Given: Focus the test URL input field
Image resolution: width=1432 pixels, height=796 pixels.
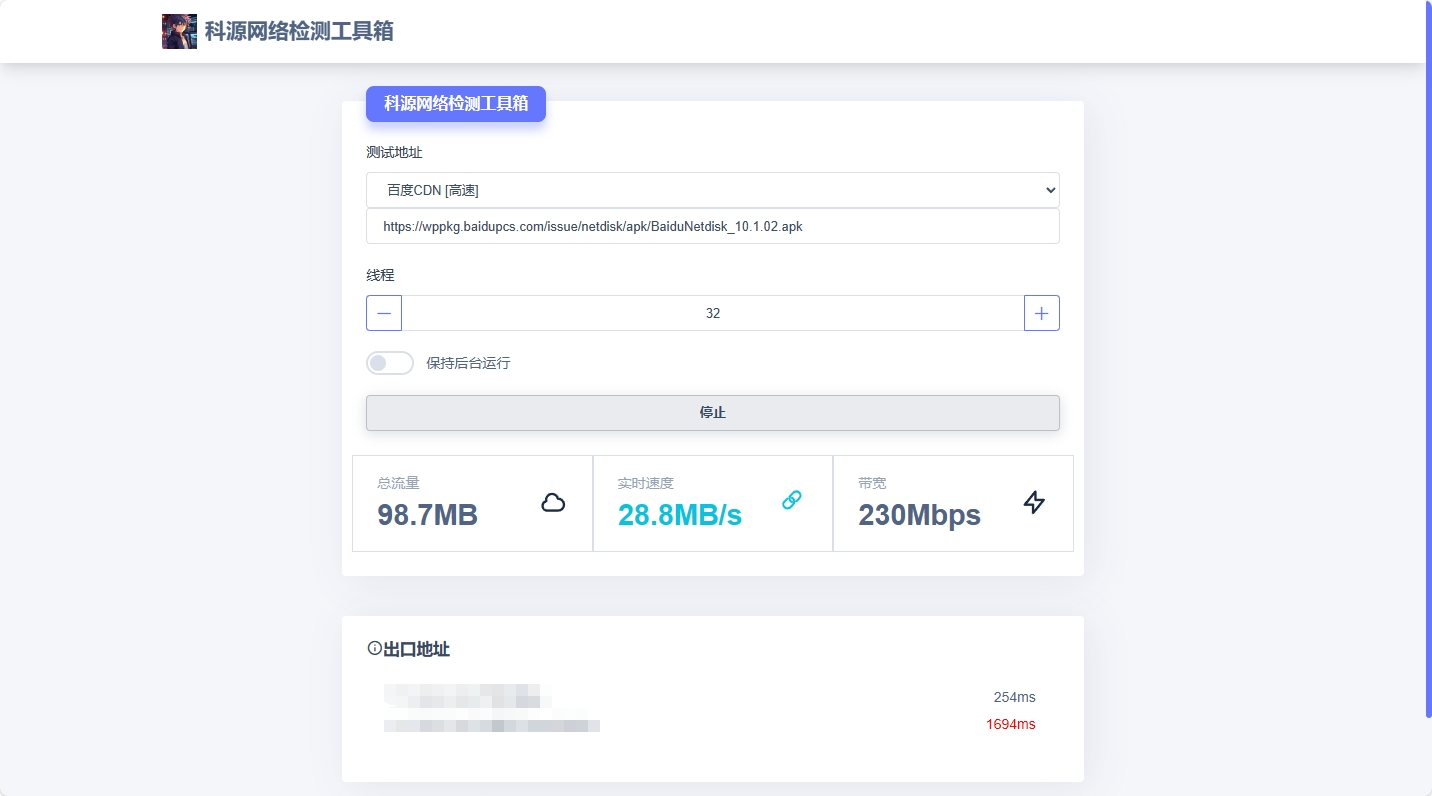Looking at the screenshot, I should tap(713, 226).
